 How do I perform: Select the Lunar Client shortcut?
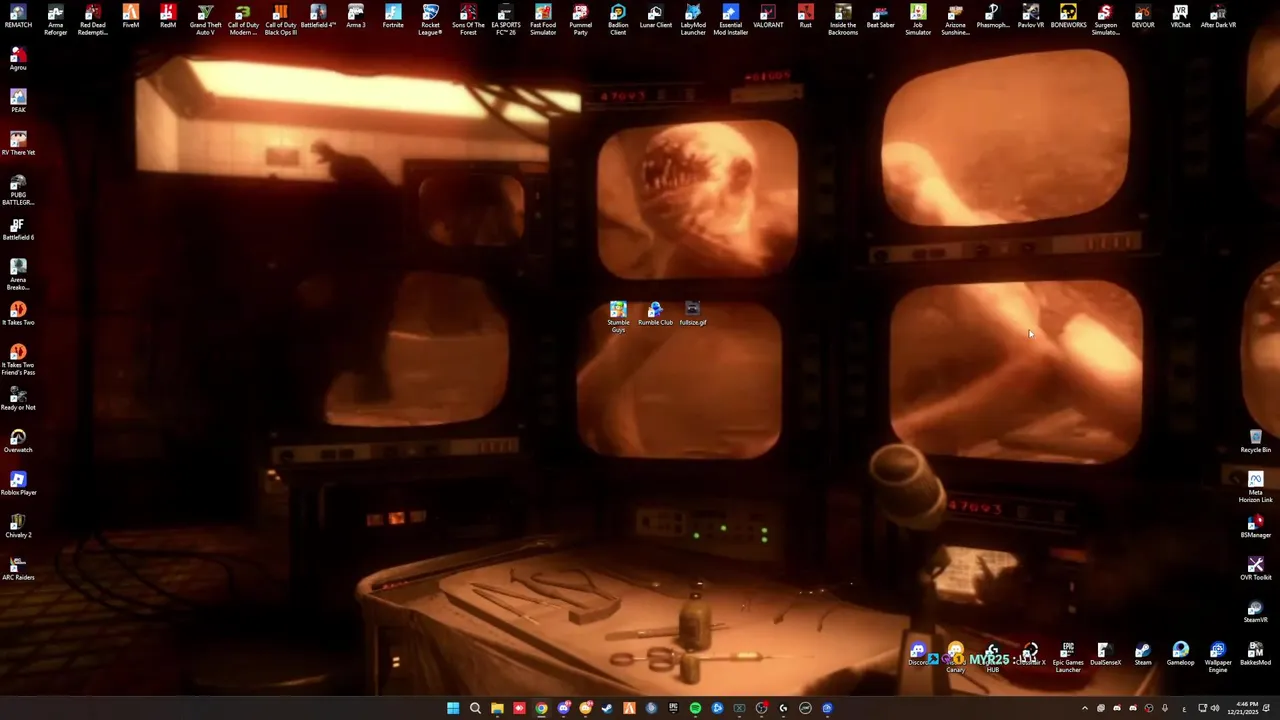point(655,15)
